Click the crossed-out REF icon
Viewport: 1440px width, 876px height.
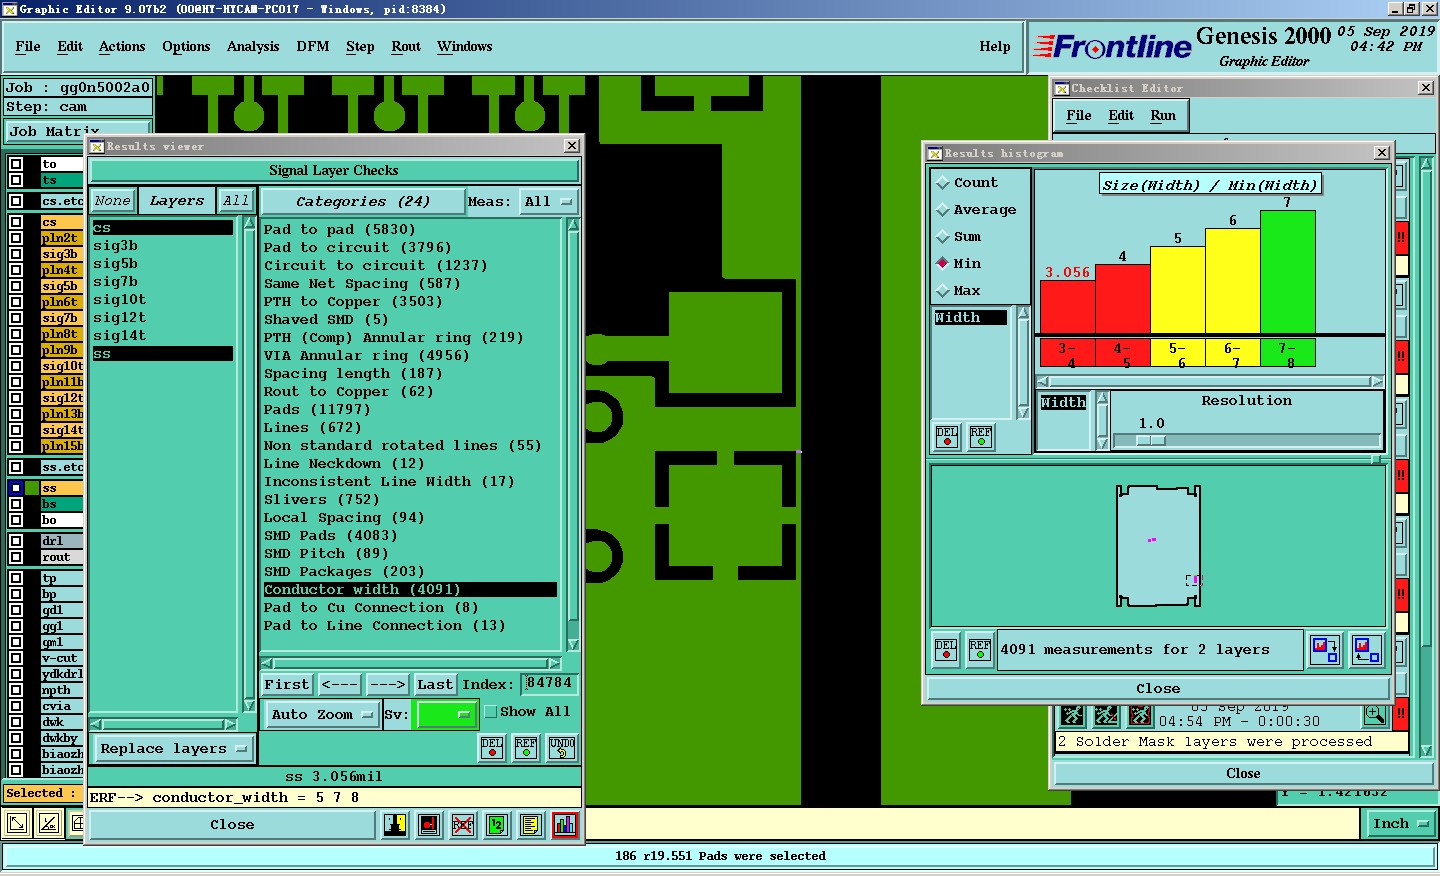pyautogui.click(x=463, y=825)
